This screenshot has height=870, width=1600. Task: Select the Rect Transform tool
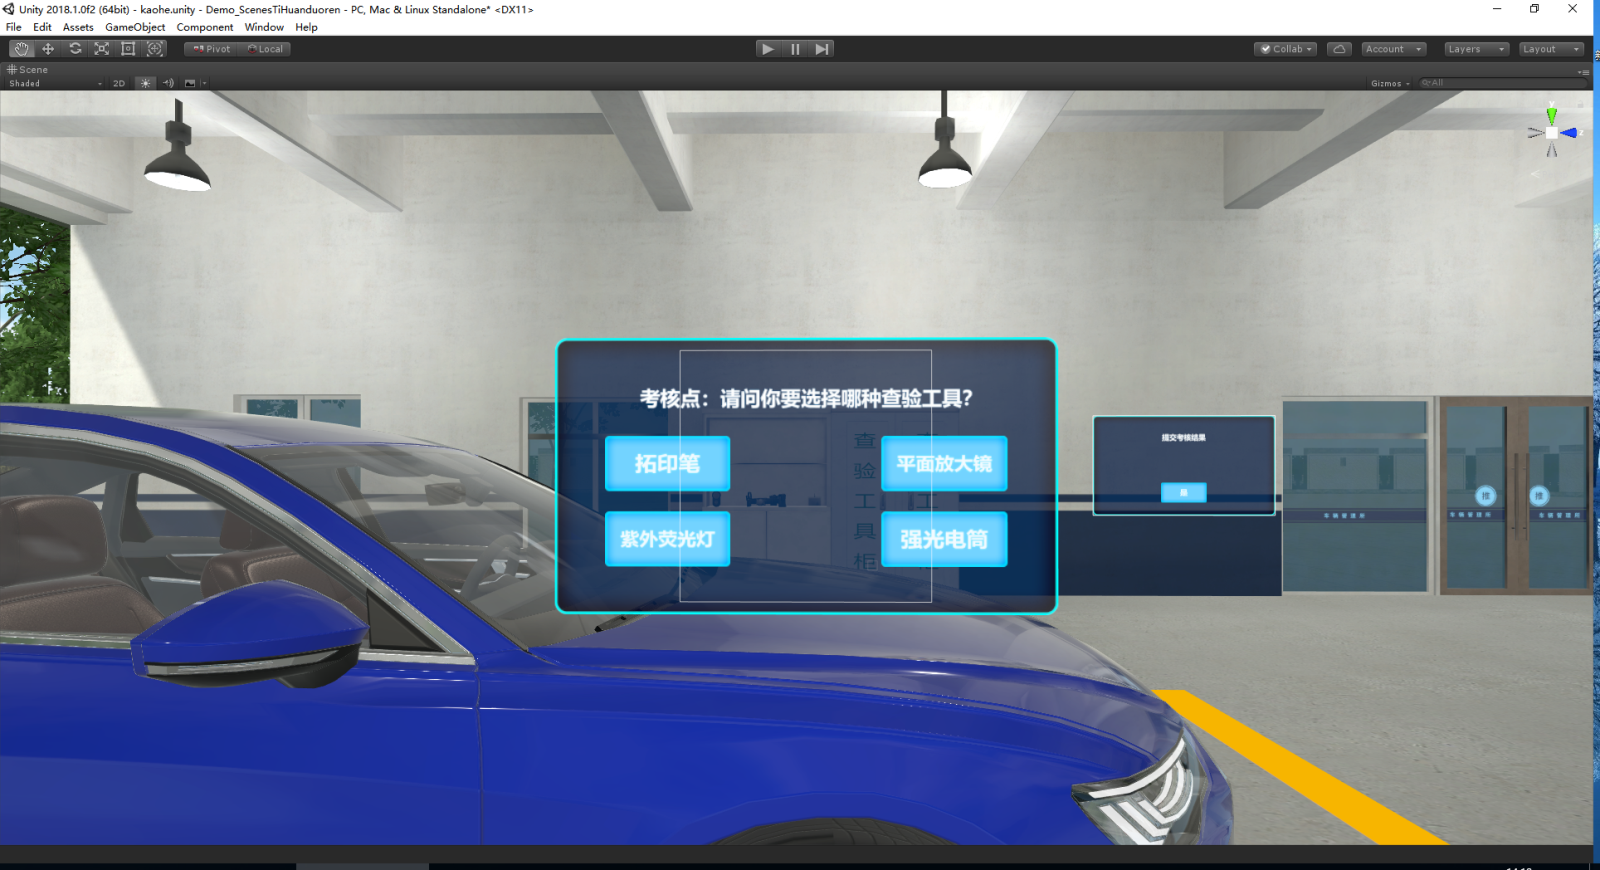point(128,49)
